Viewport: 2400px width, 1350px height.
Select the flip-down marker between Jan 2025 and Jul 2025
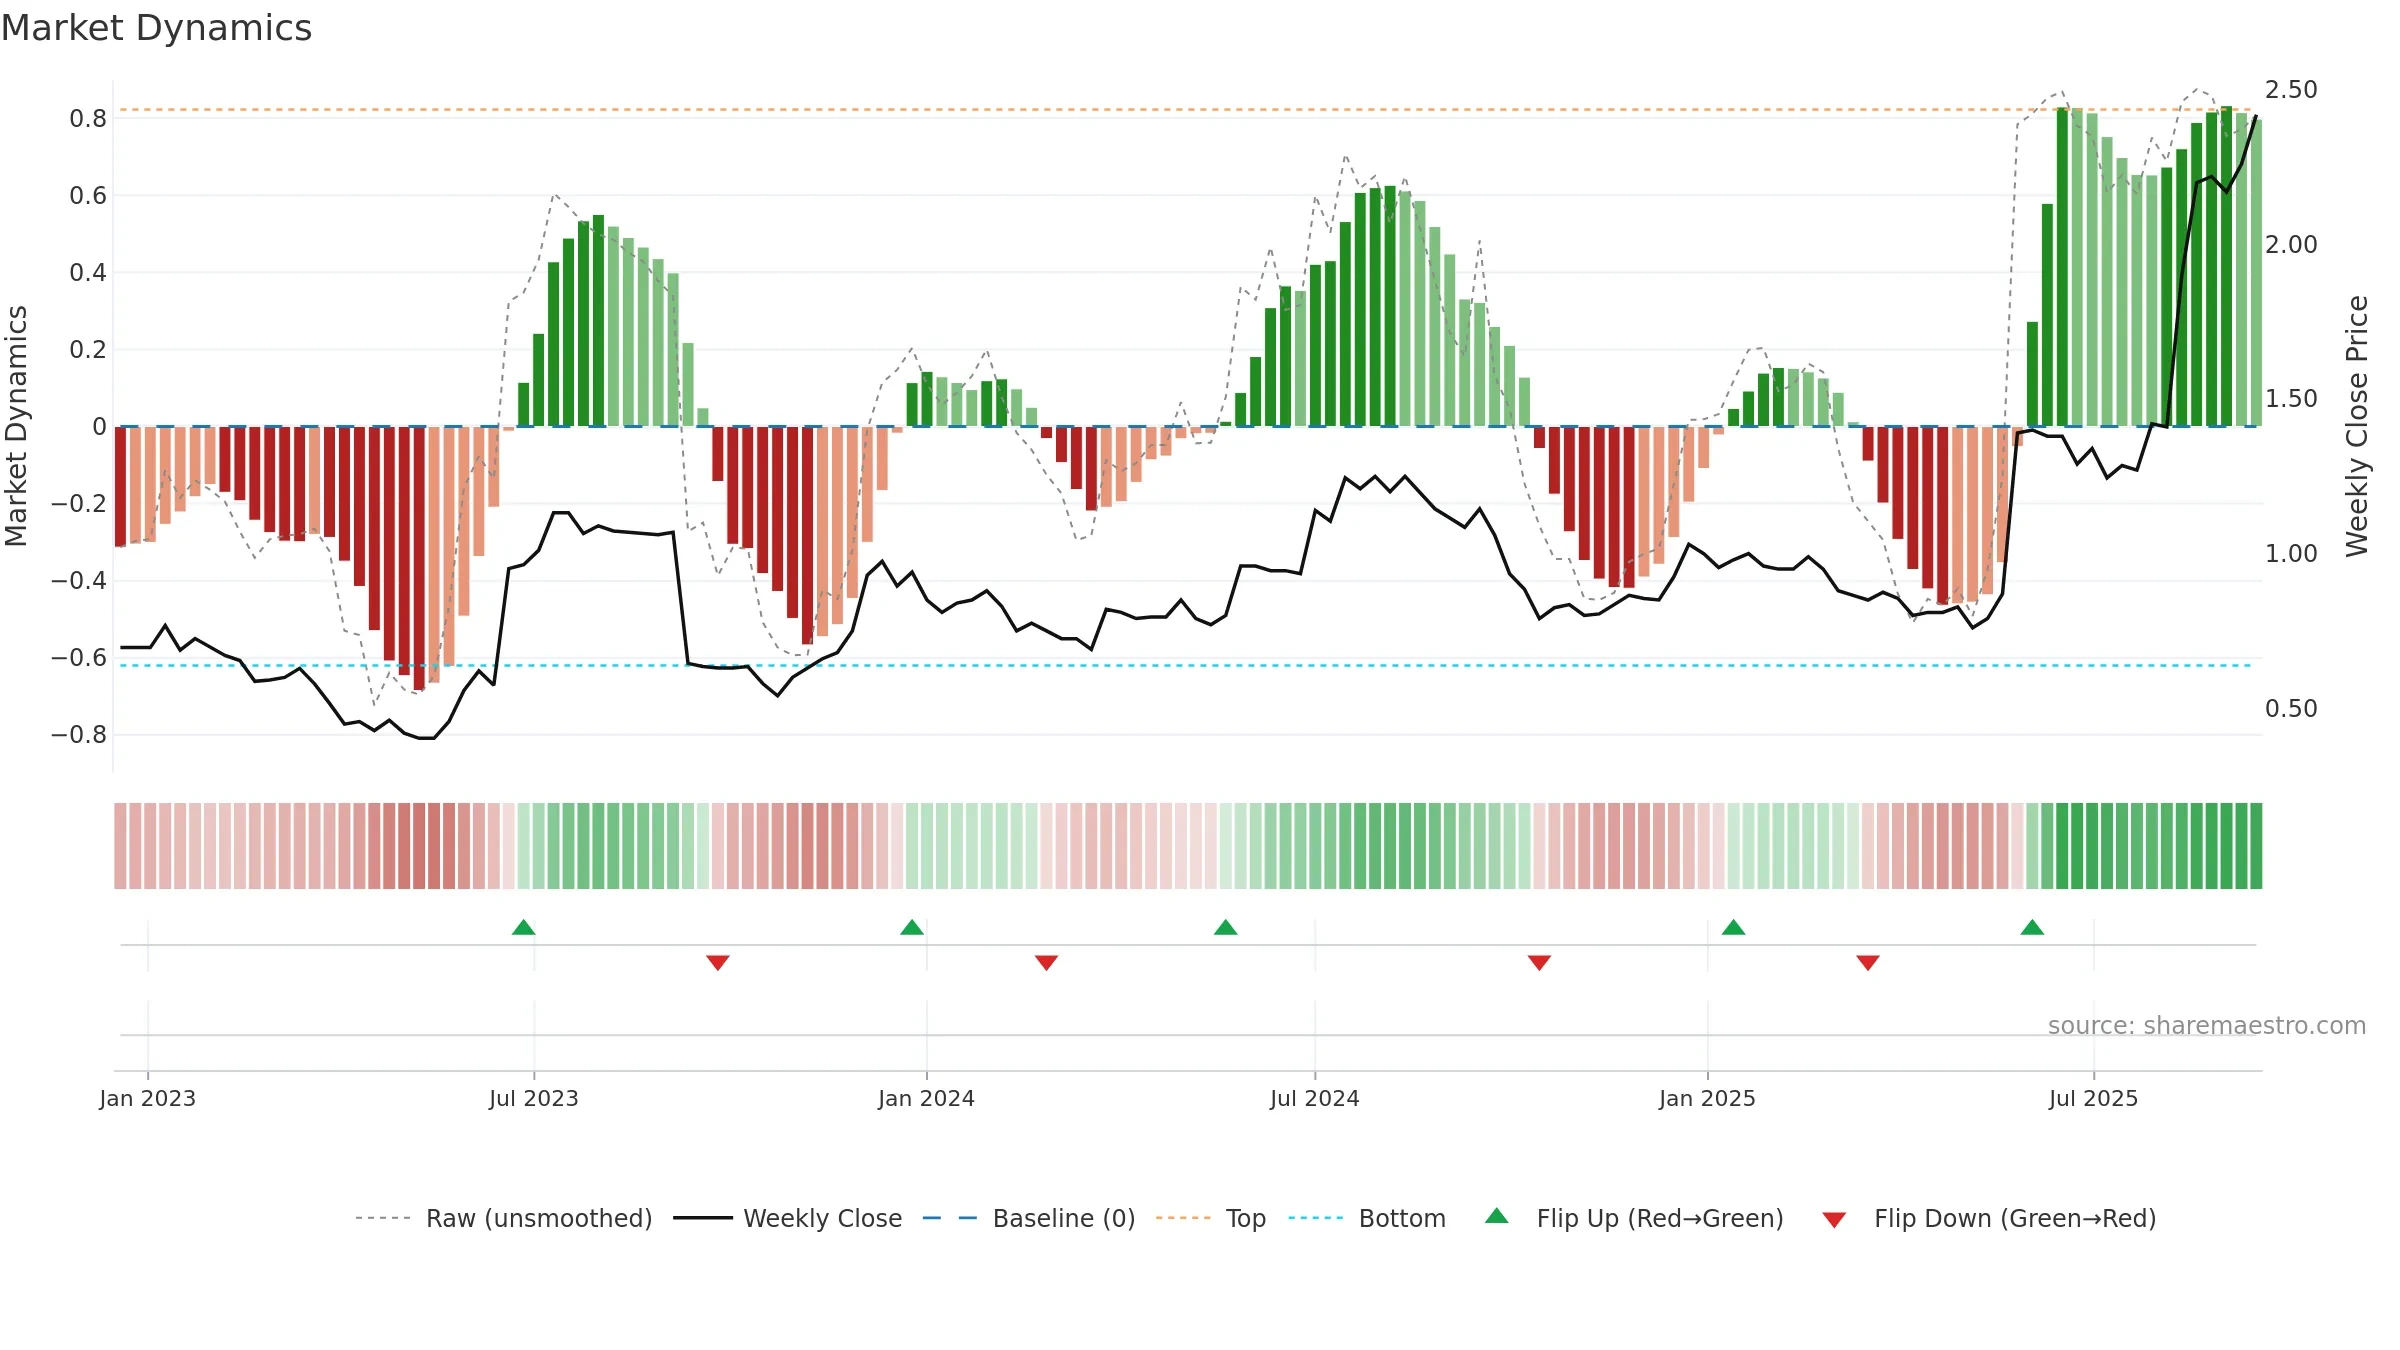tap(1868, 962)
